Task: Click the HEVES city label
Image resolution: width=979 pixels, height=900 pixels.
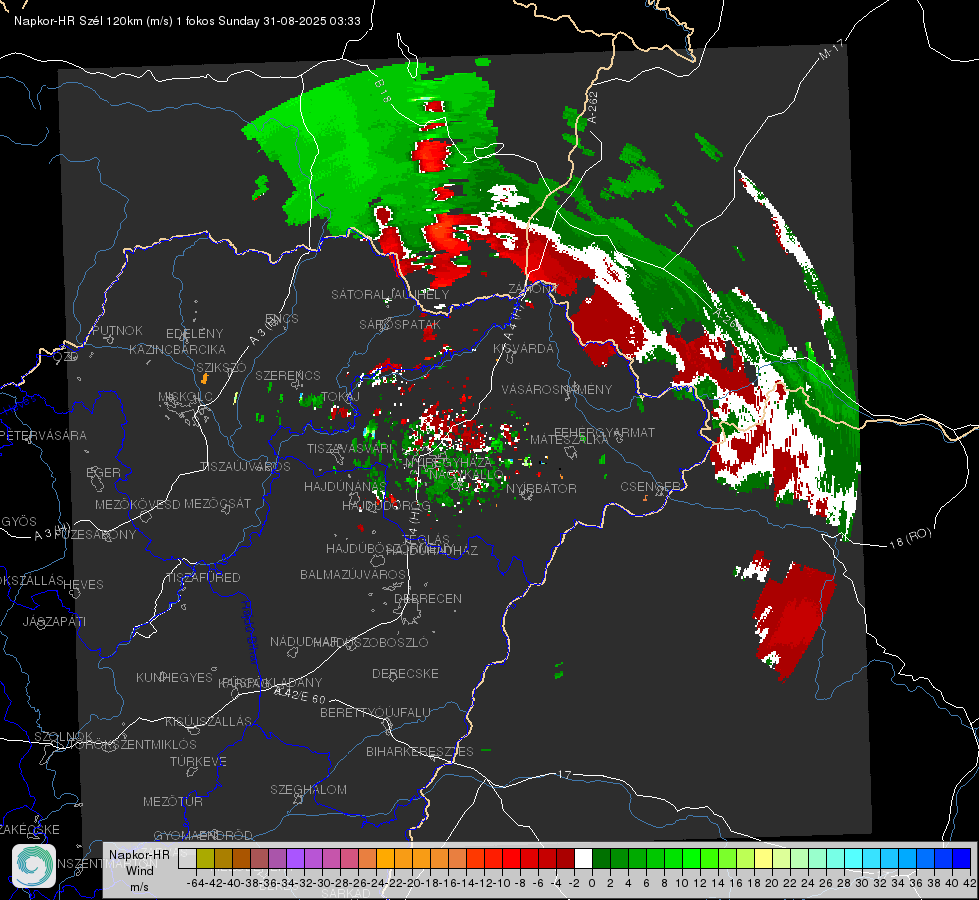Action: tap(83, 585)
